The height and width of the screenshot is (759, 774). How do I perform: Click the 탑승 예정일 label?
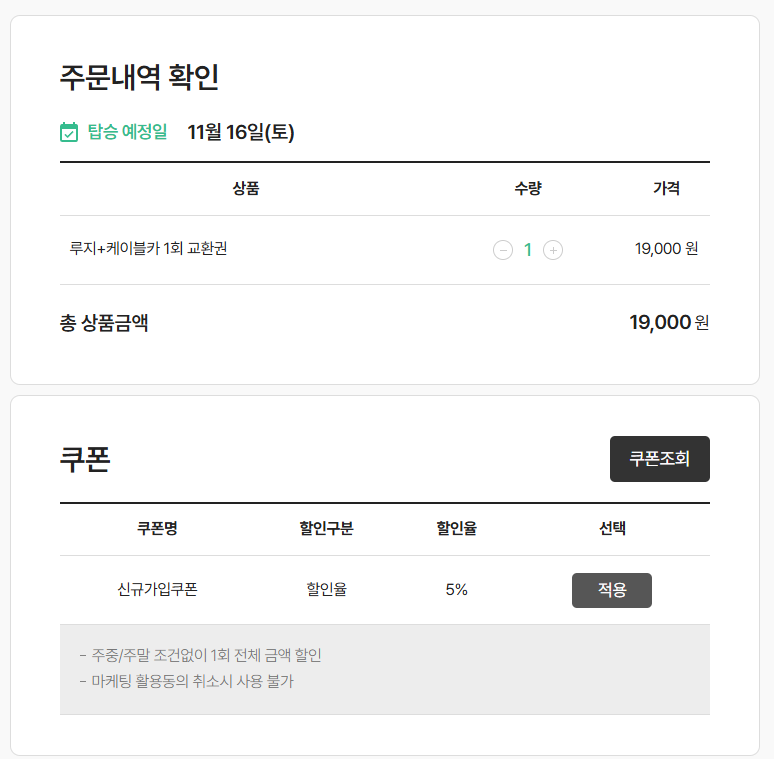click(x=127, y=132)
